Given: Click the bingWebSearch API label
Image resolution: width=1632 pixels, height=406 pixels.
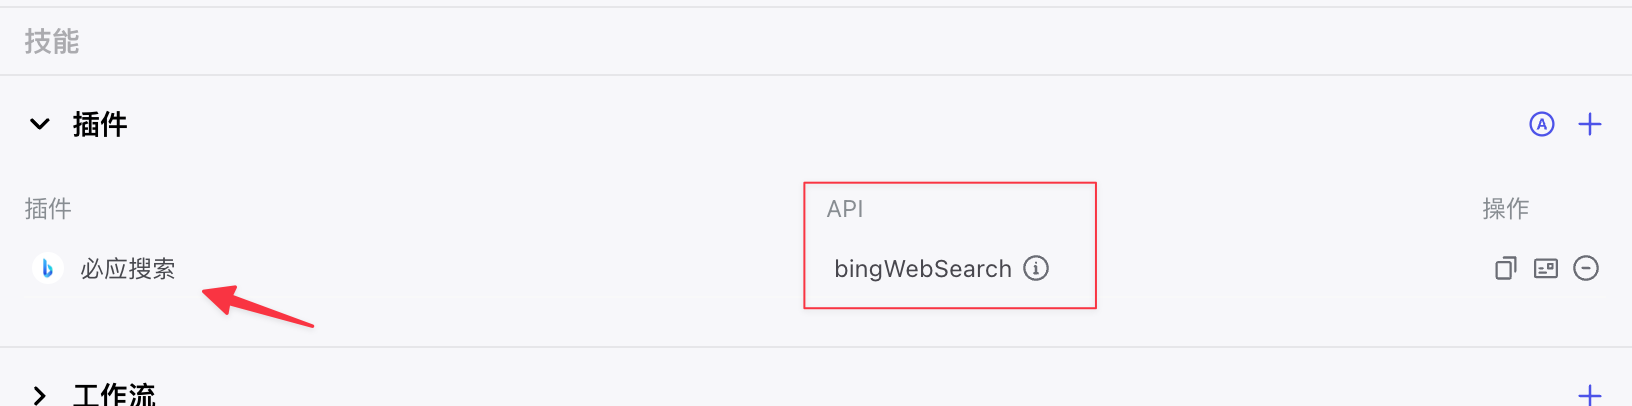Looking at the screenshot, I should (923, 268).
